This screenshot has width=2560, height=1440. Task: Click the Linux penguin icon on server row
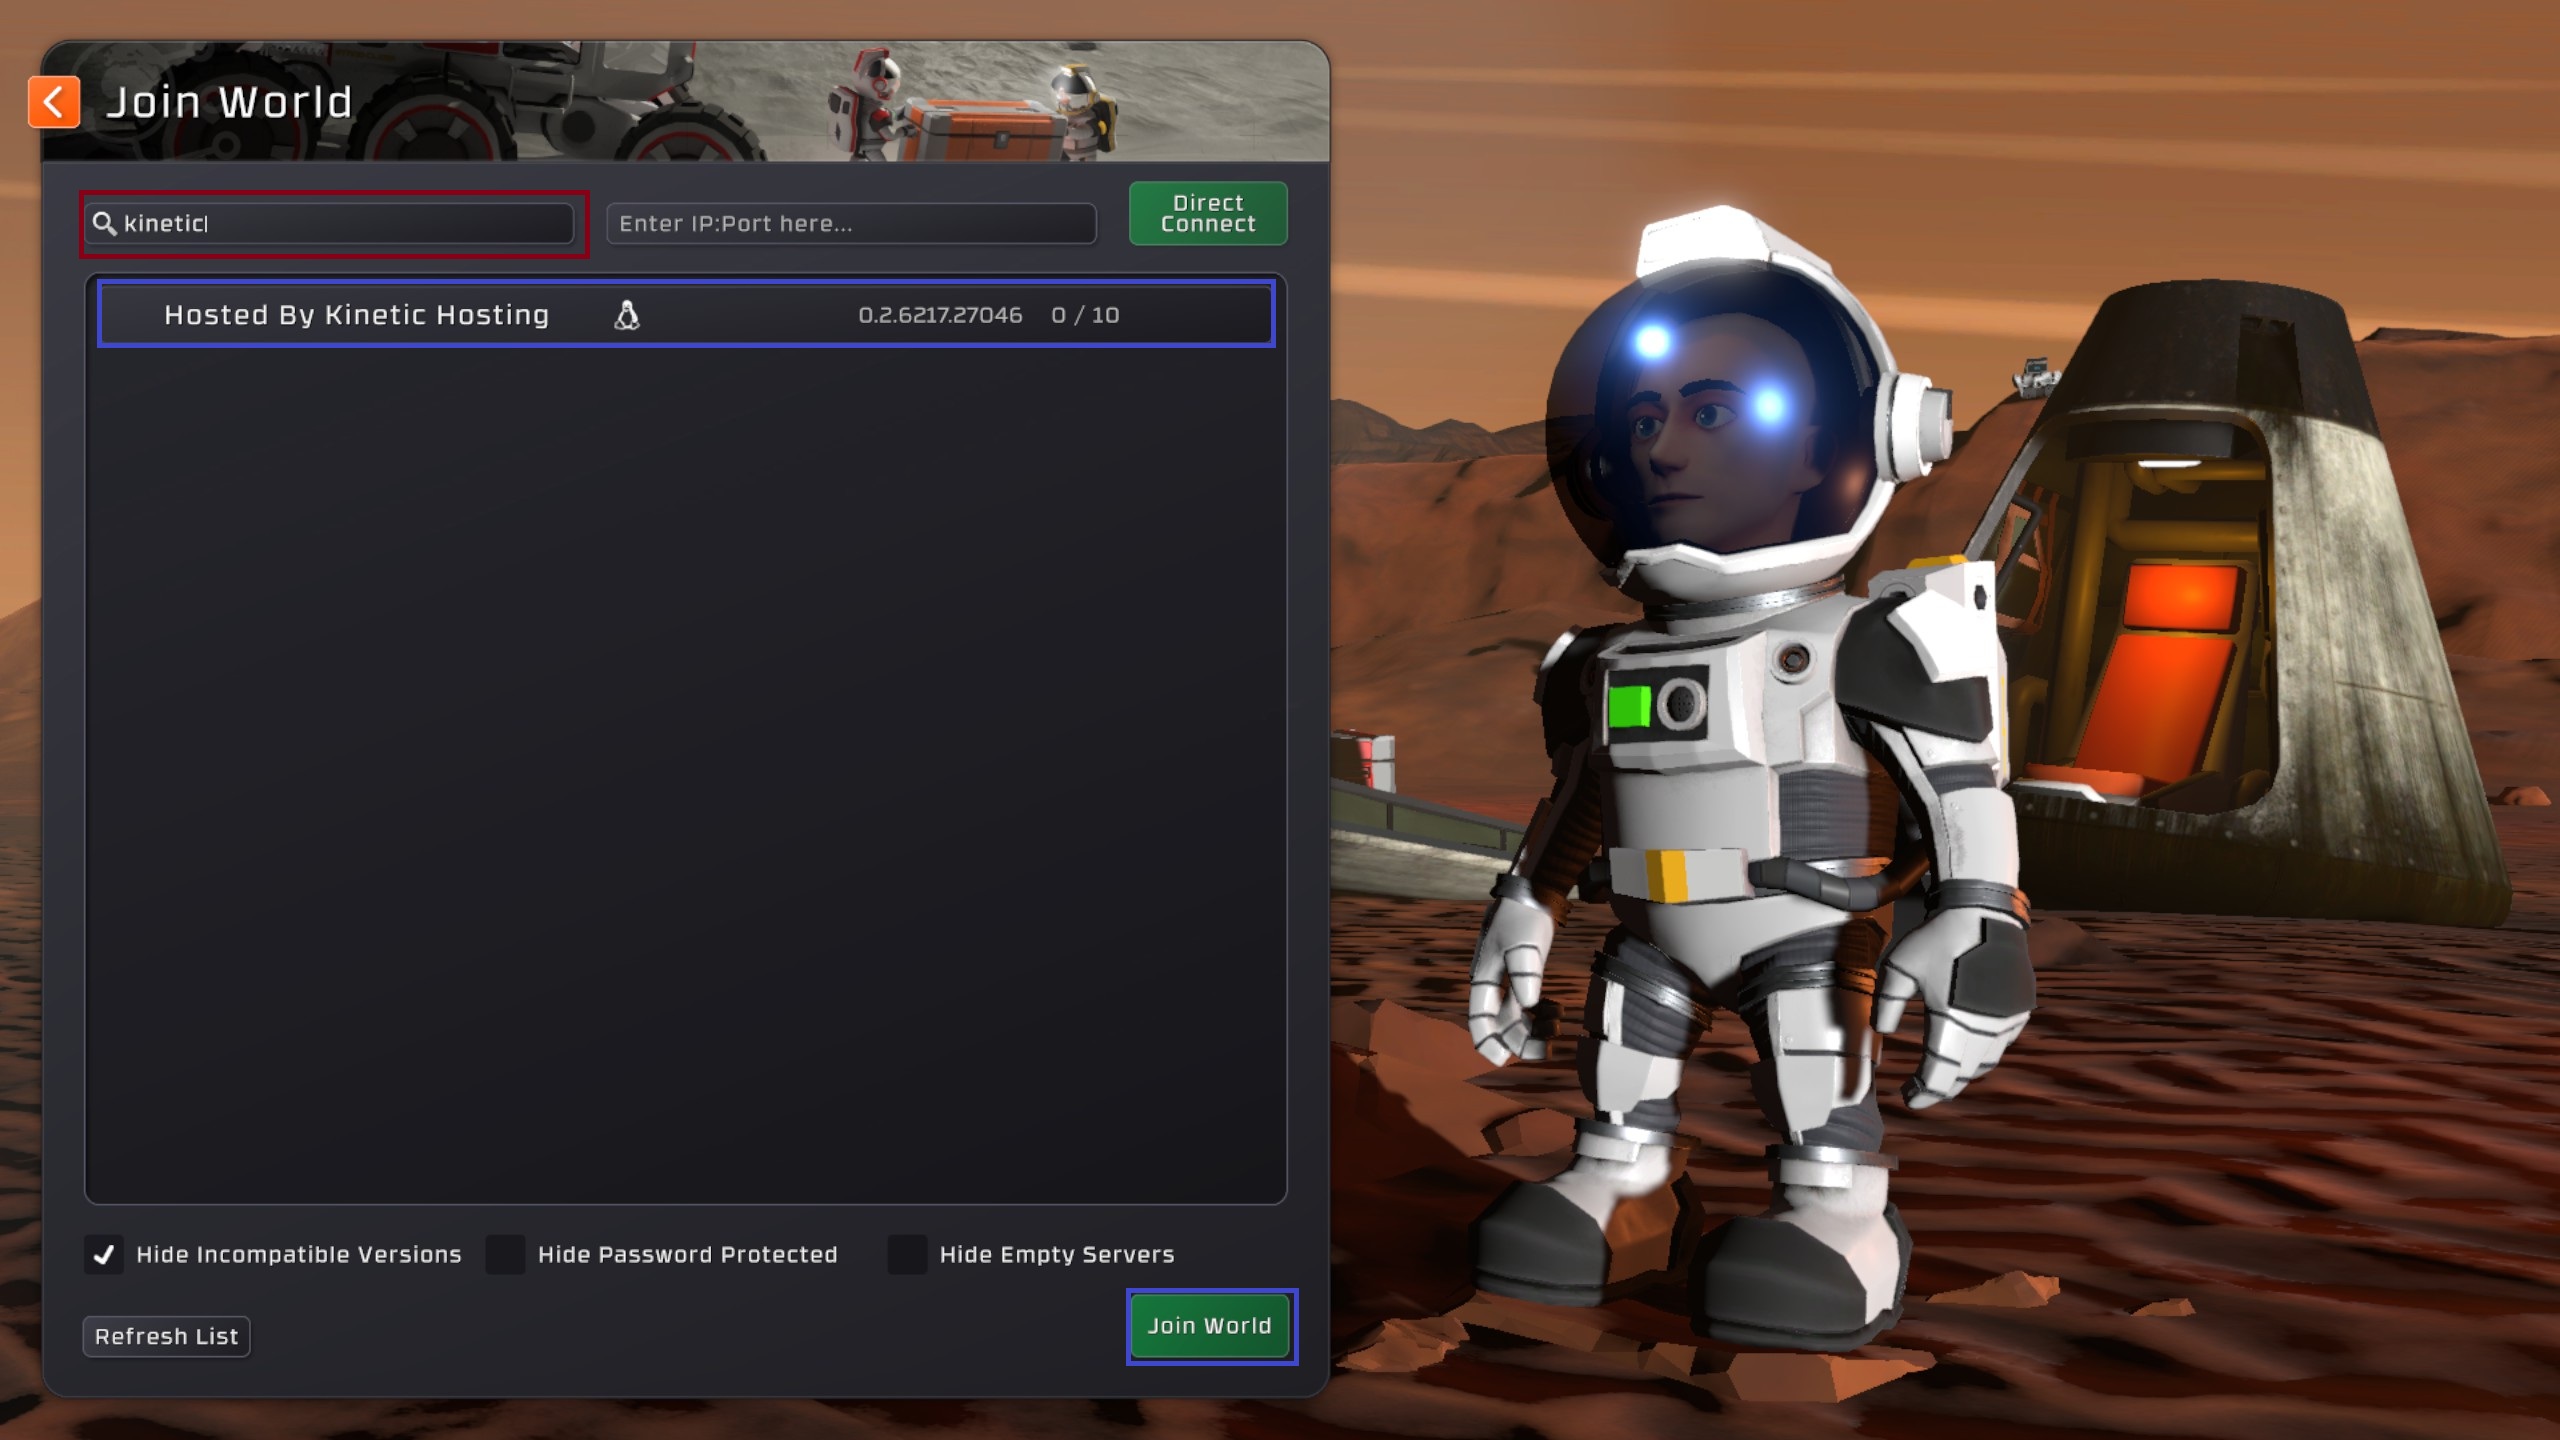627,315
